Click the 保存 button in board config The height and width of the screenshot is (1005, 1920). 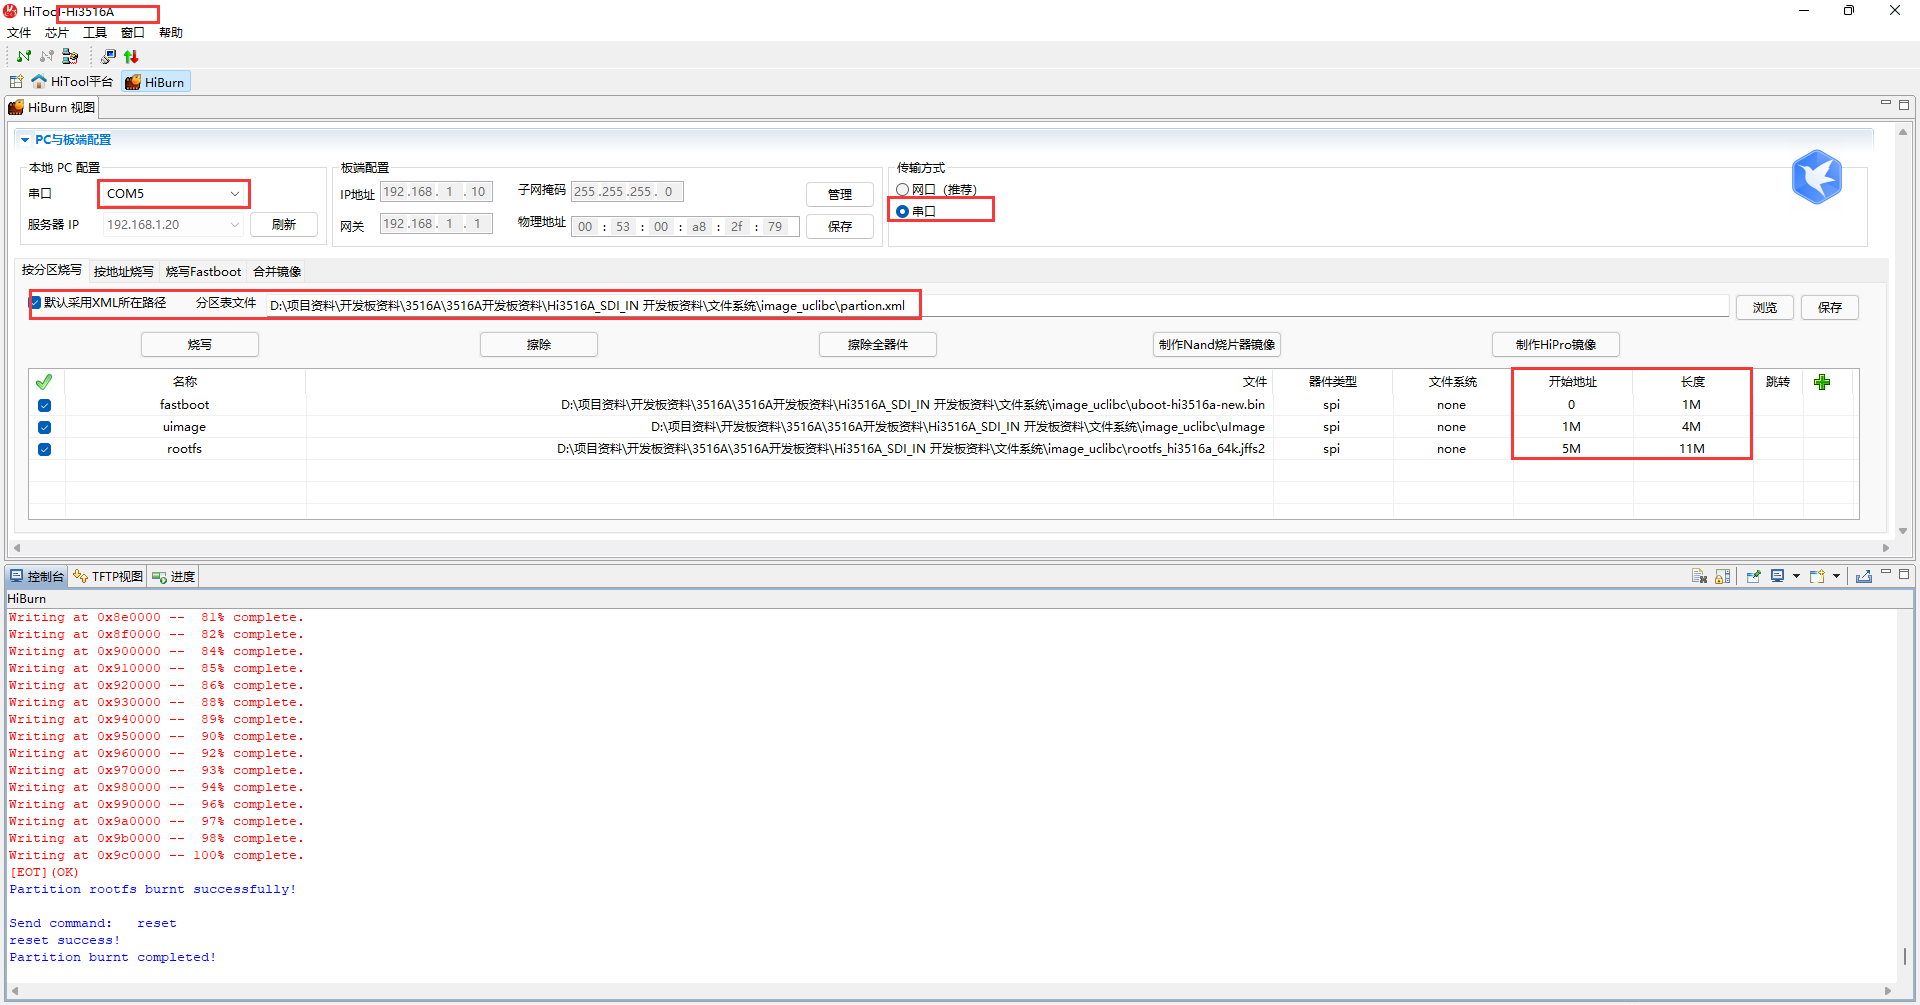[x=840, y=227]
